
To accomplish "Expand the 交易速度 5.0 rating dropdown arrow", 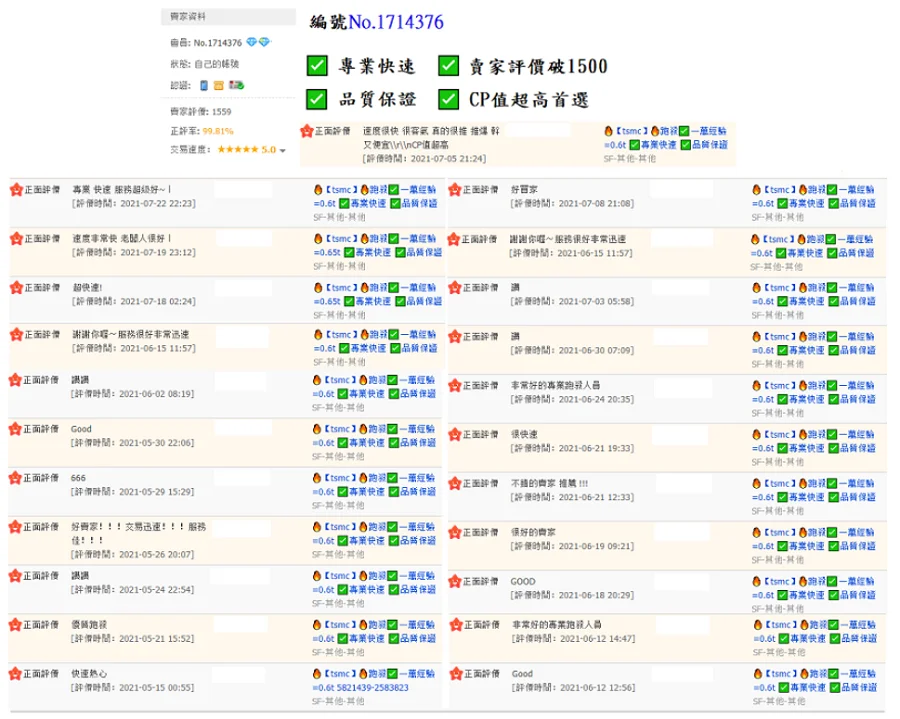I will [283, 151].
